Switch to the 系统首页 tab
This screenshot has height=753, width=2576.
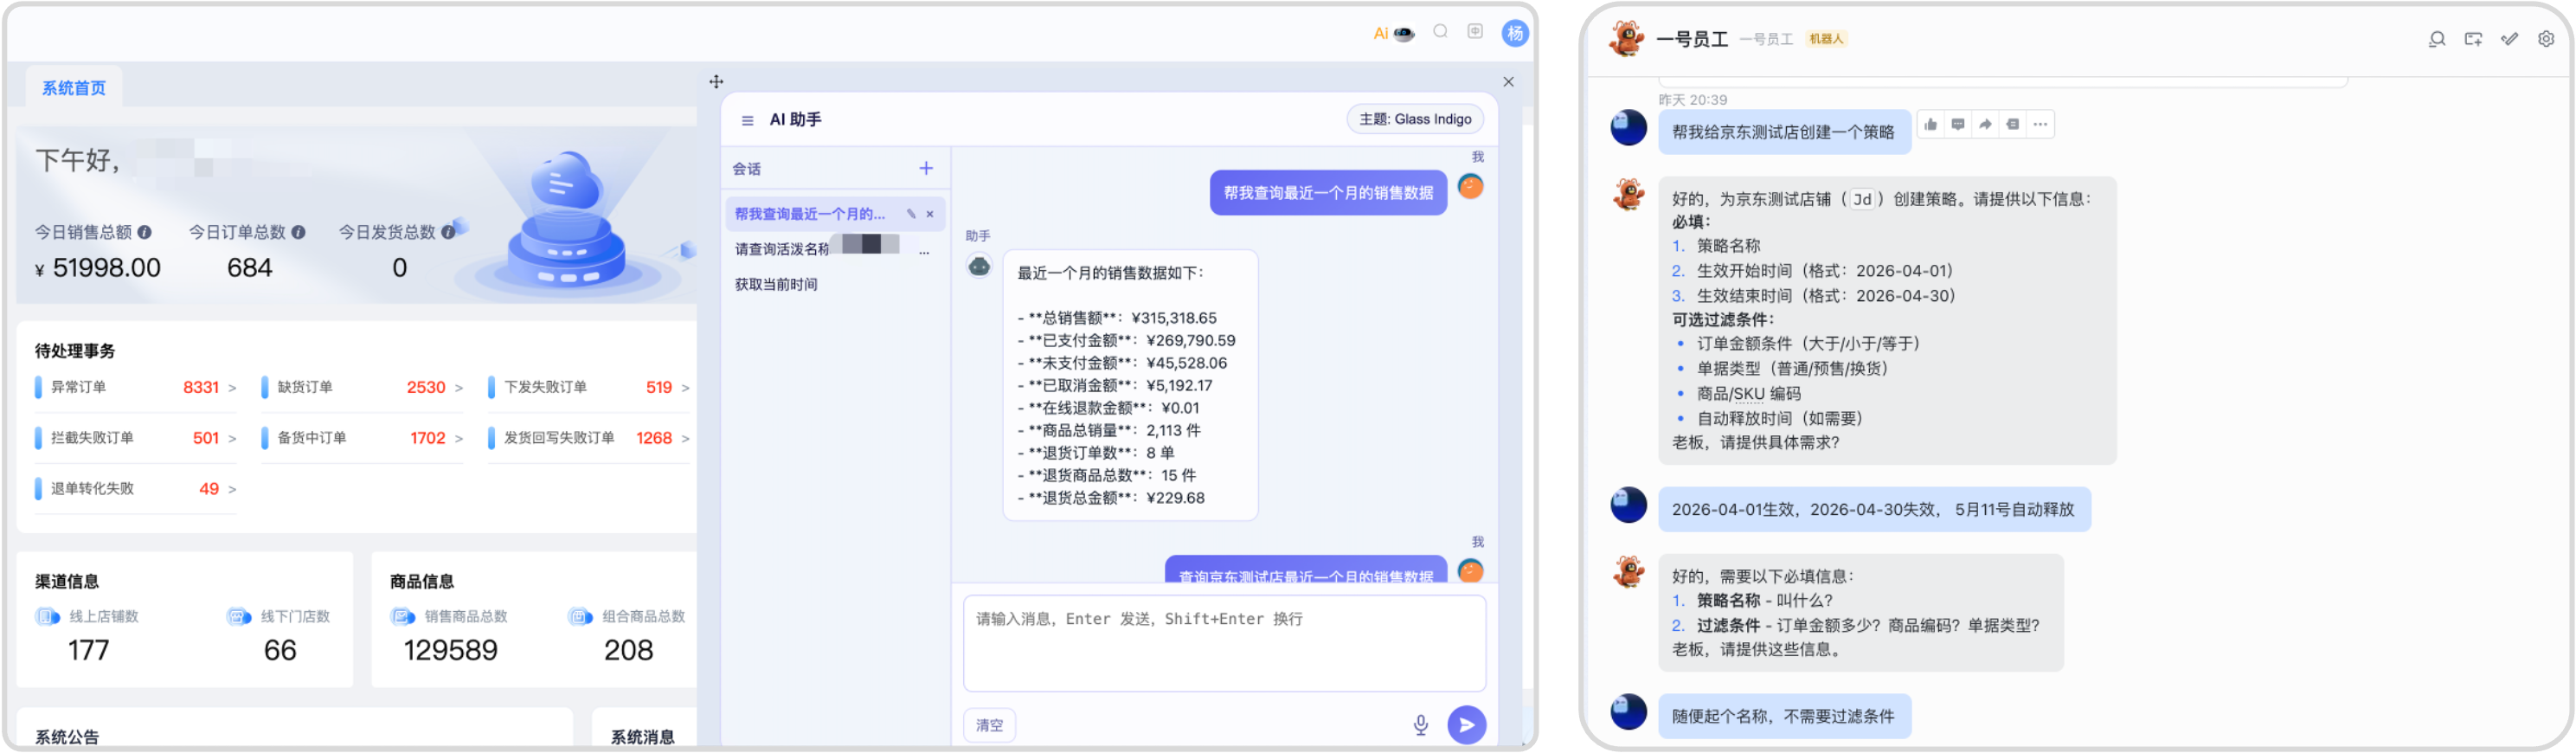(74, 88)
